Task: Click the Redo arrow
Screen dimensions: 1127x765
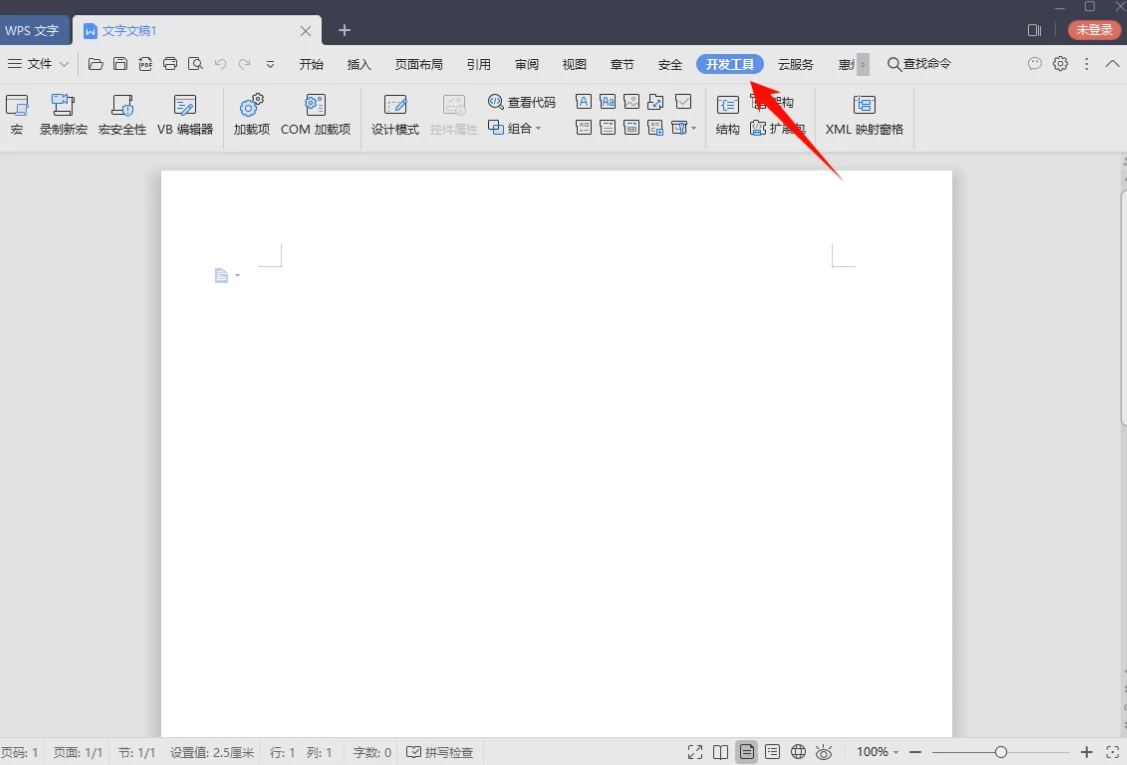Action: tap(244, 64)
